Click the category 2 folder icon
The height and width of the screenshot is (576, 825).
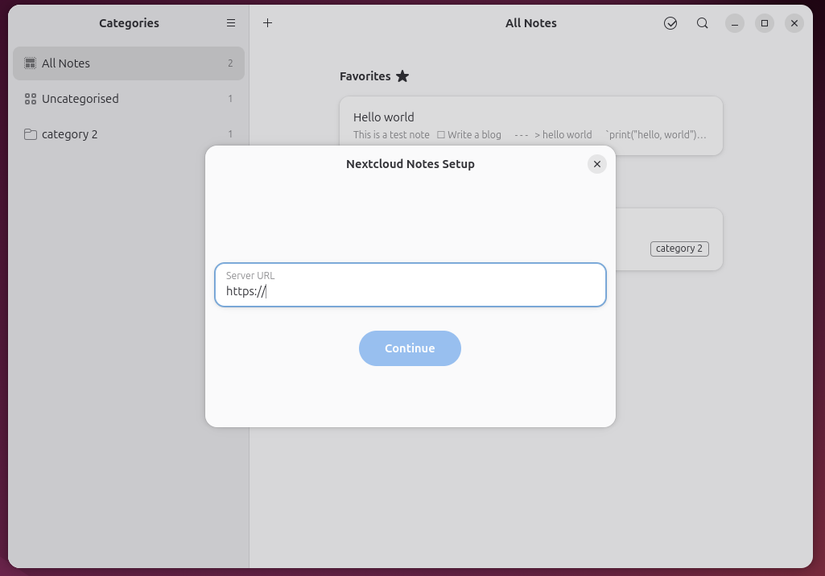click(31, 134)
